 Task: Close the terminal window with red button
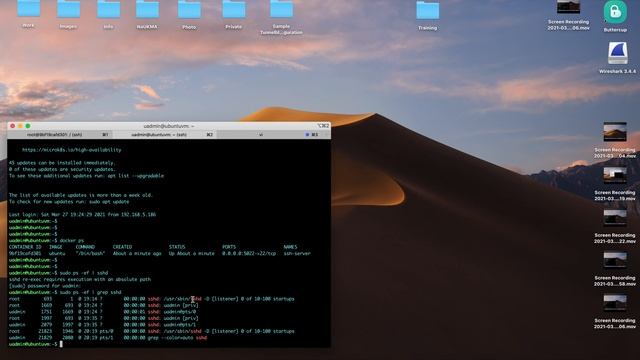pos(13,126)
